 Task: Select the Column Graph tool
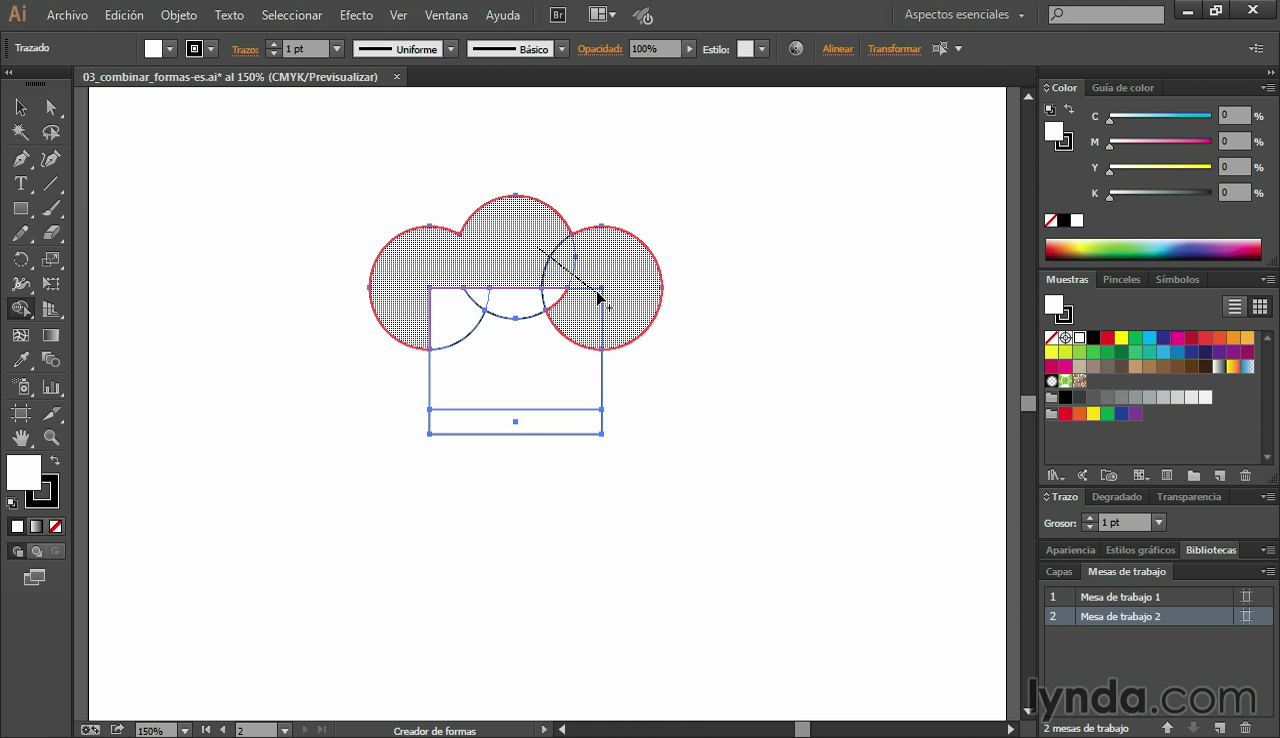(51, 387)
